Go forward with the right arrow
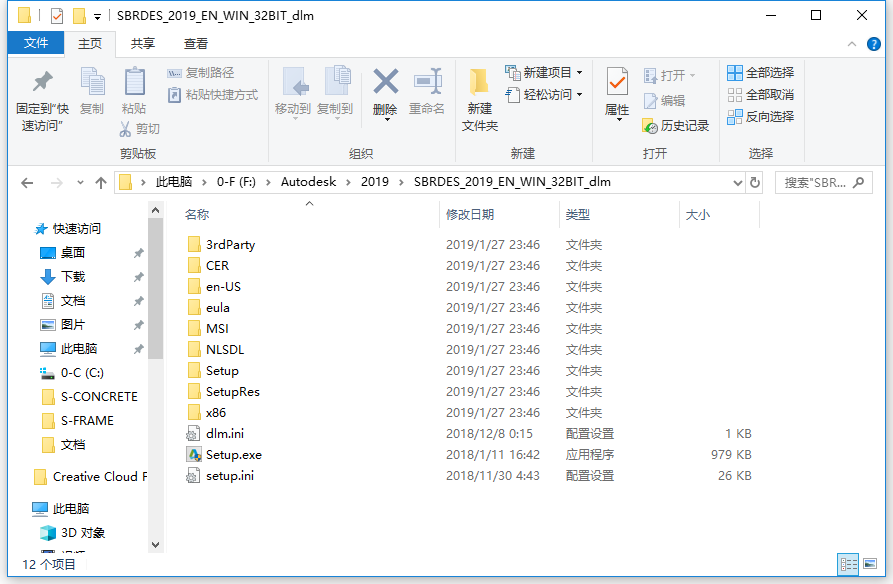 56,183
